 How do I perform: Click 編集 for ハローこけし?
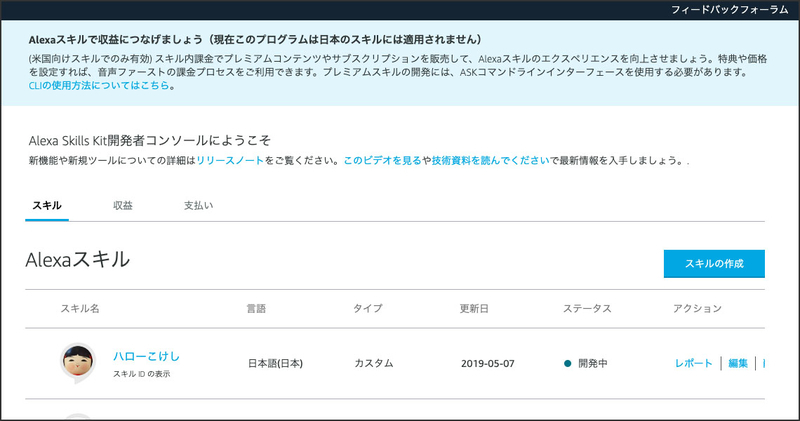coord(738,363)
